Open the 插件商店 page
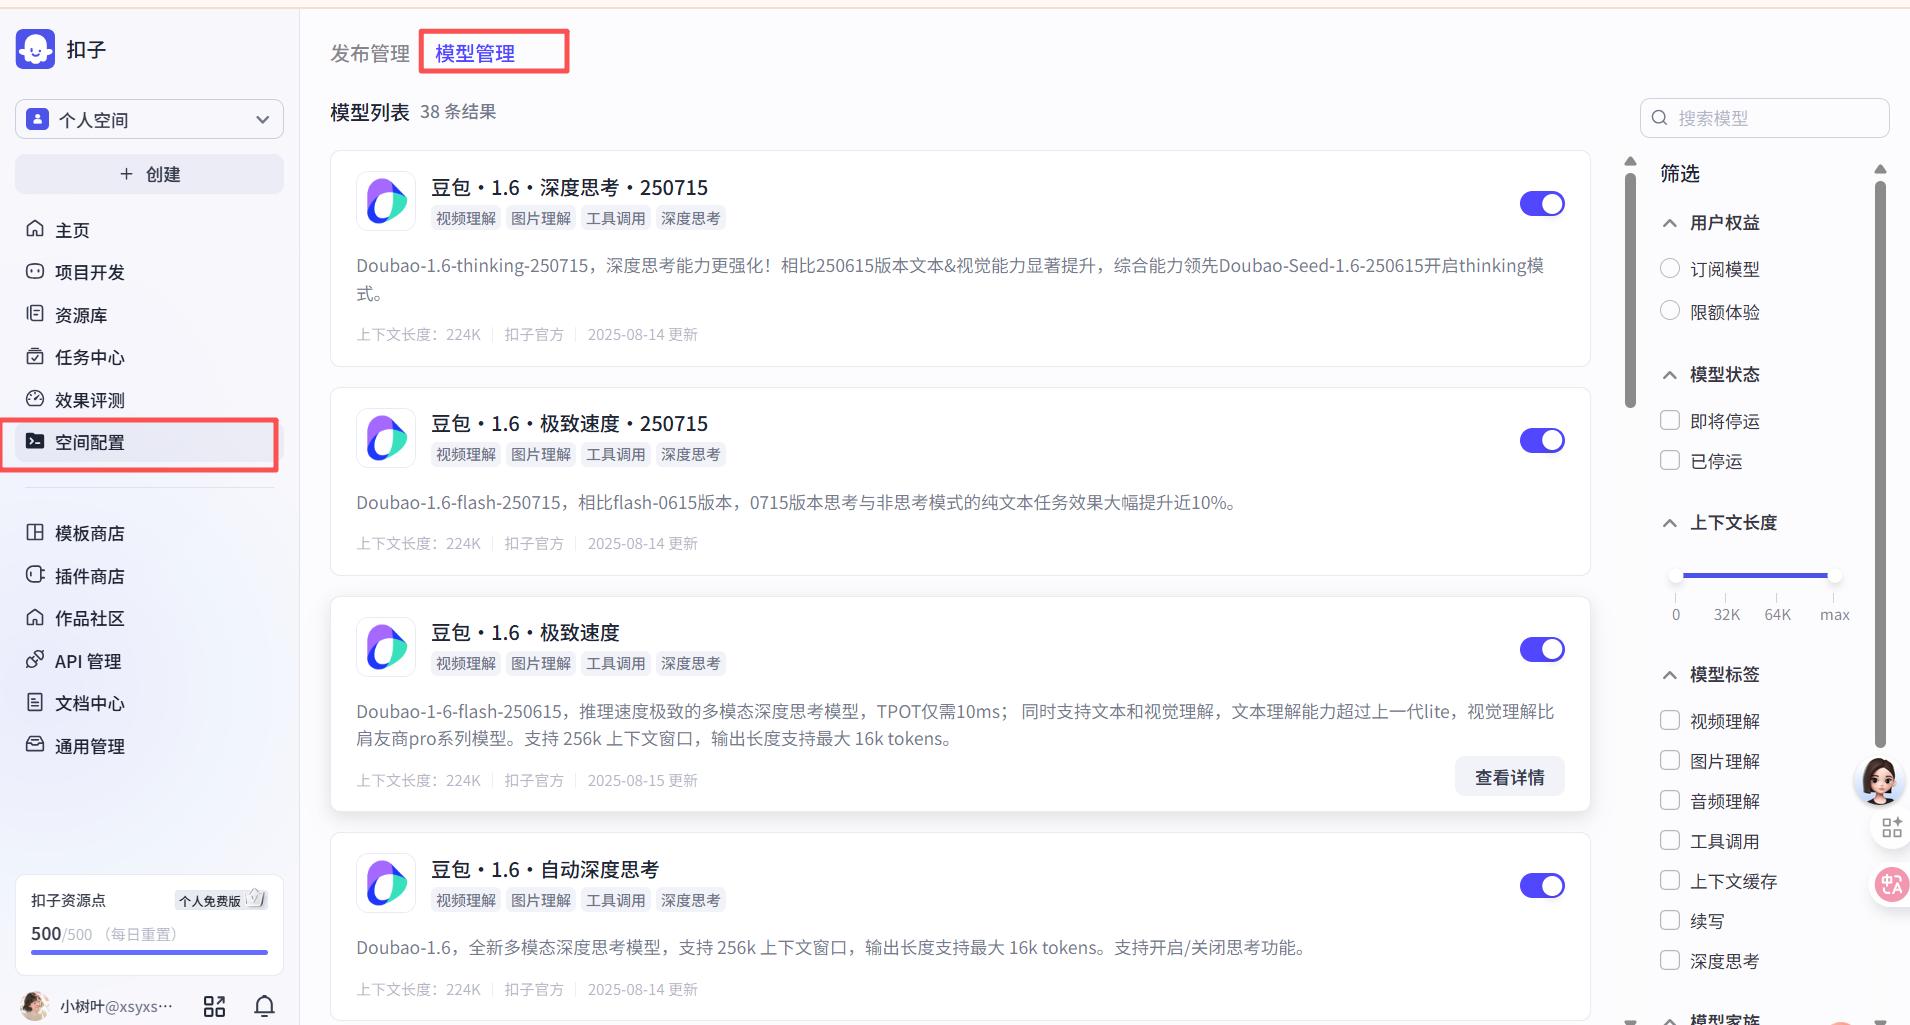1910x1025 pixels. point(88,576)
